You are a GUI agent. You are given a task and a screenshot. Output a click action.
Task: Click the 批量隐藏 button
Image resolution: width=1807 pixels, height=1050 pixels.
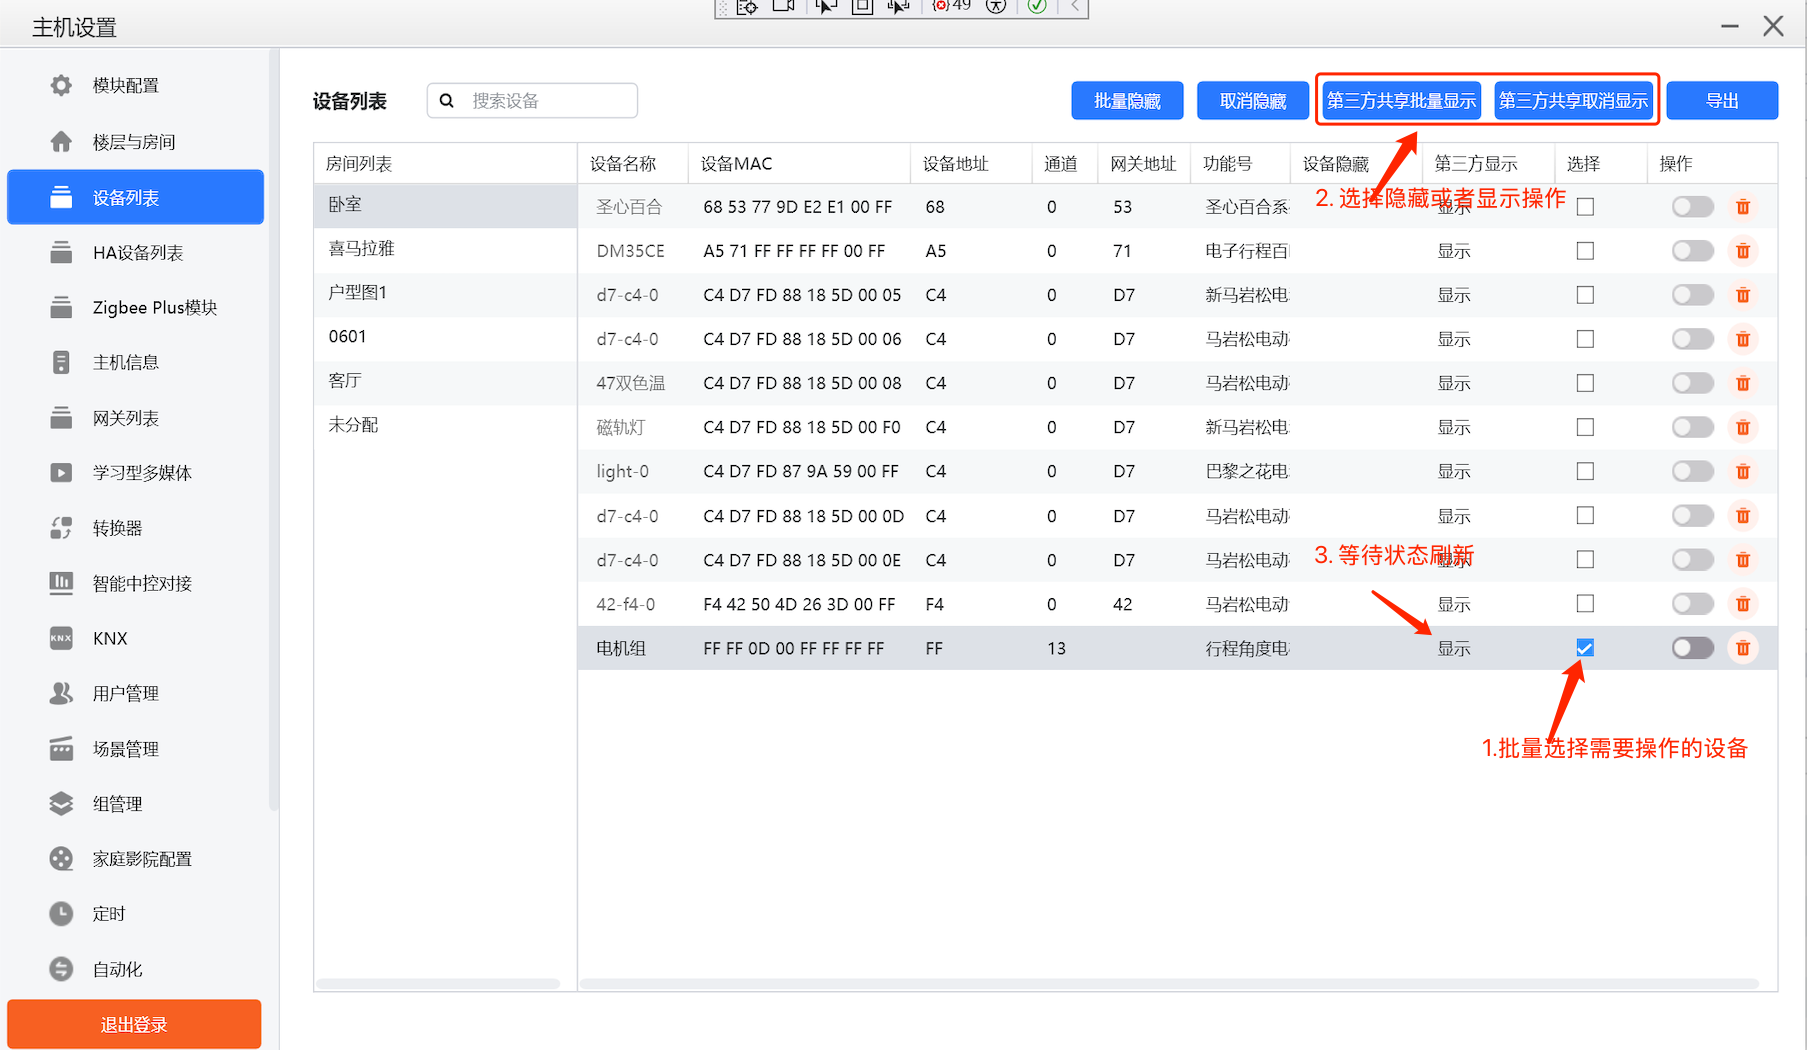click(1126, 101)
